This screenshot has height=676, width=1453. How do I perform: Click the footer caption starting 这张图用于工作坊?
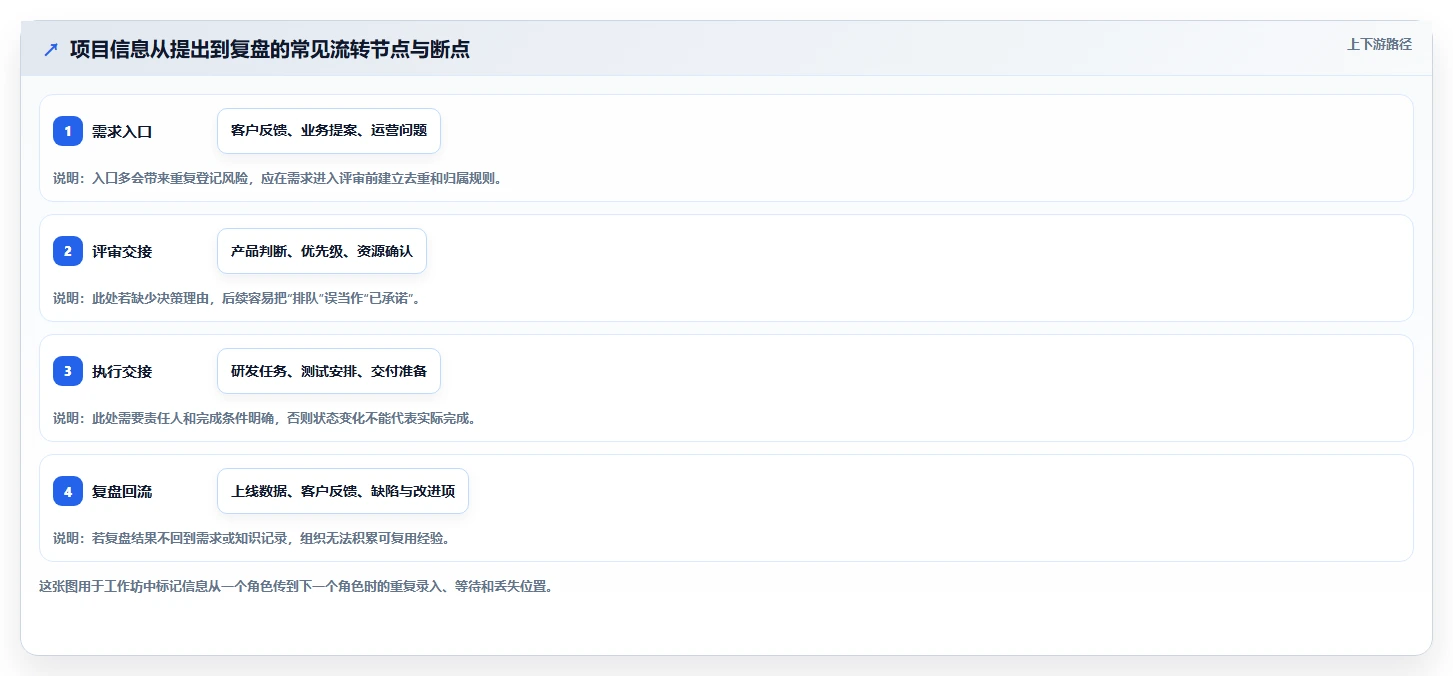(295, 586)
